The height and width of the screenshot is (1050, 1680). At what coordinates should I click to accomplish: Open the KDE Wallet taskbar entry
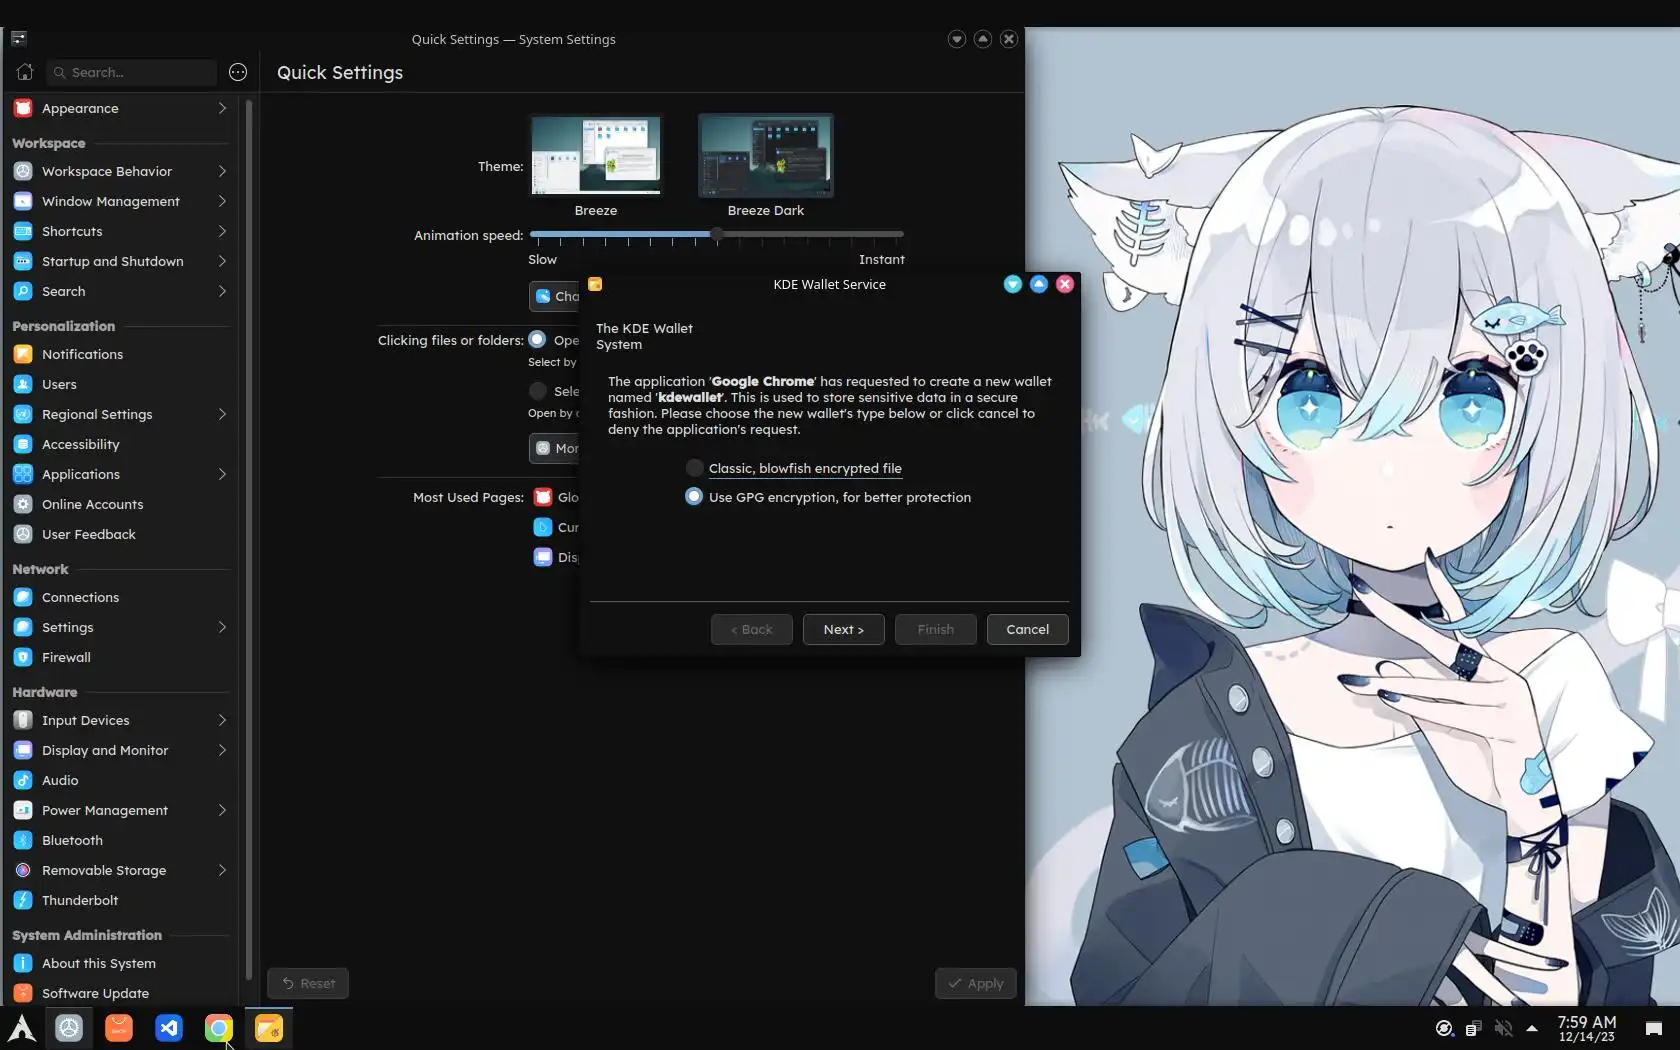pos(269,1028)
